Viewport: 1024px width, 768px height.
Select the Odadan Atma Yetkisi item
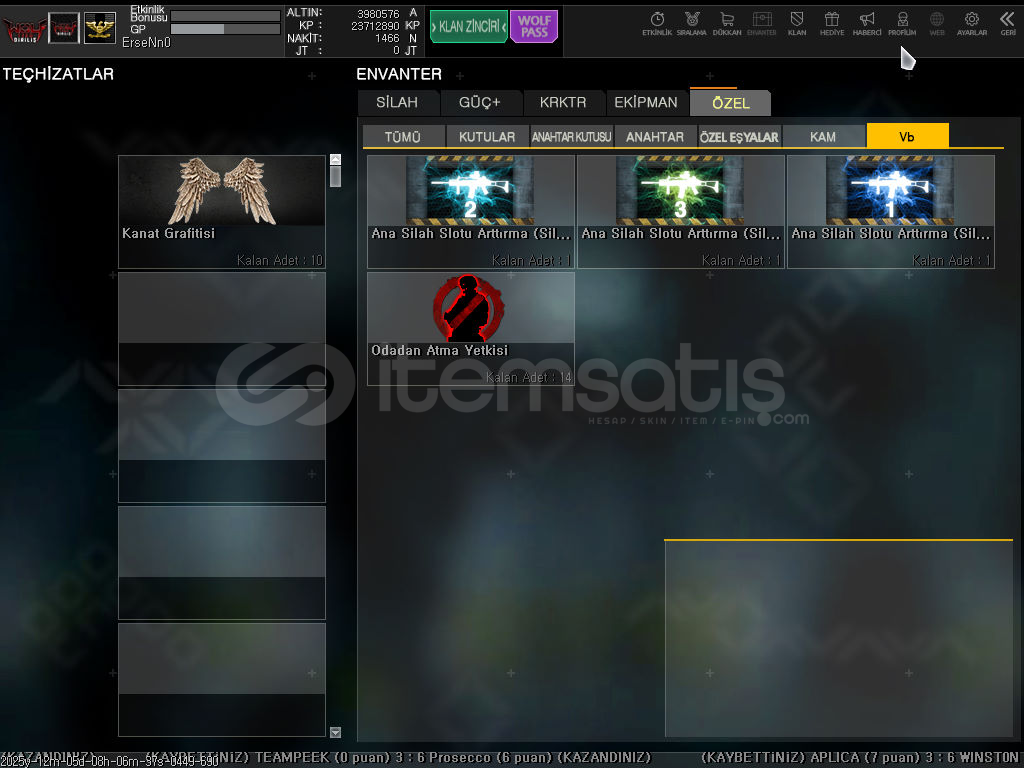tap(470, 328)
